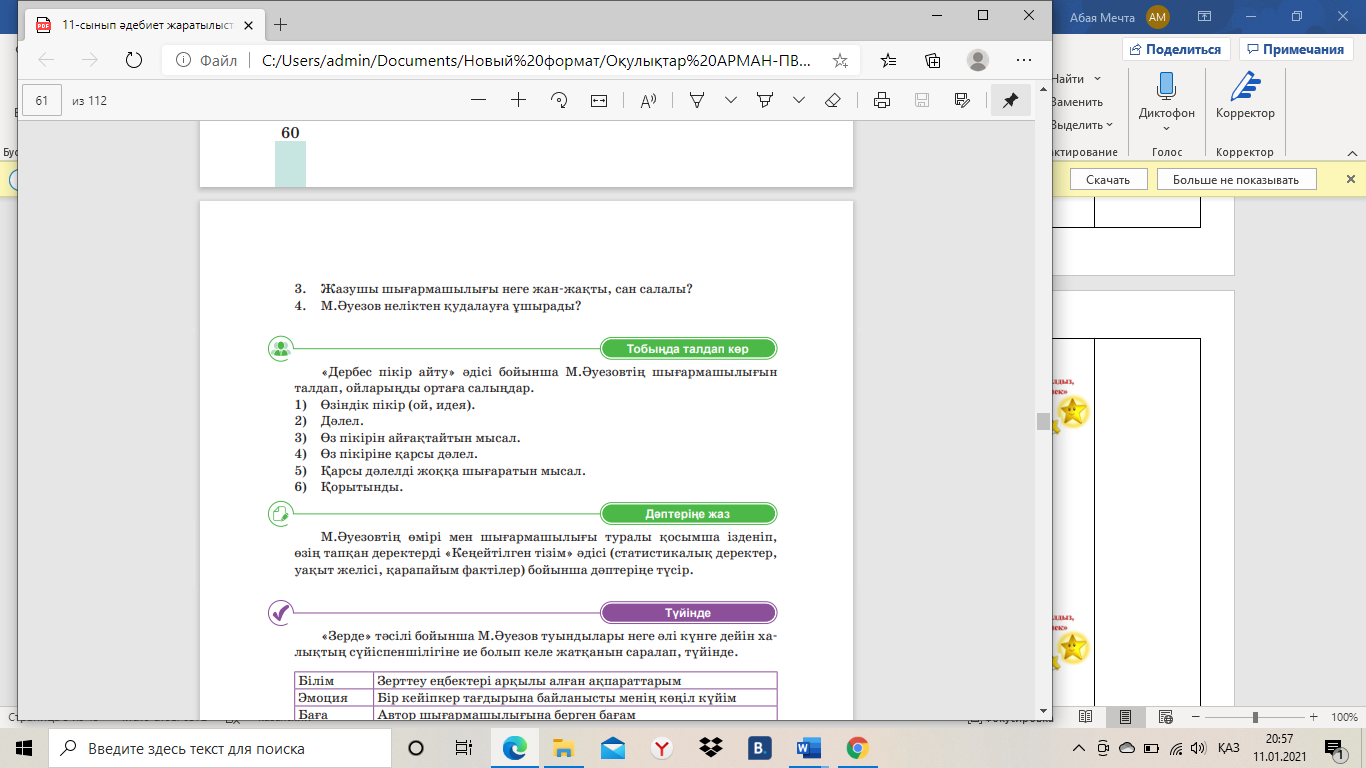
Task: Open Cortana from the taskbar
Action: click(x=416, y=748)
